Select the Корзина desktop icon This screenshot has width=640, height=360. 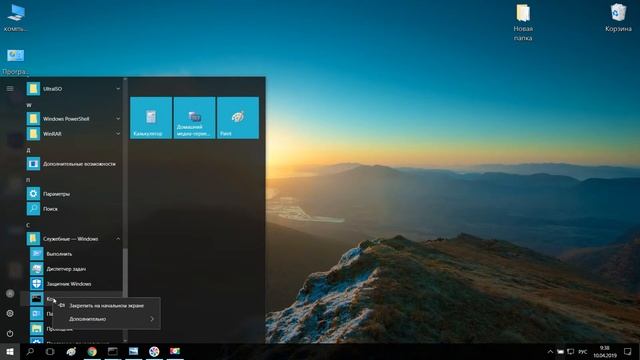point(618,18)
